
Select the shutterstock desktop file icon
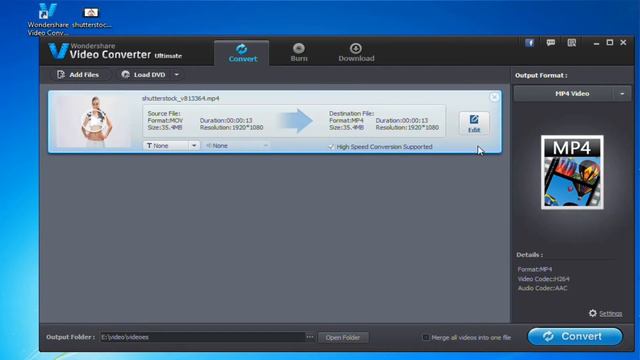91,17
